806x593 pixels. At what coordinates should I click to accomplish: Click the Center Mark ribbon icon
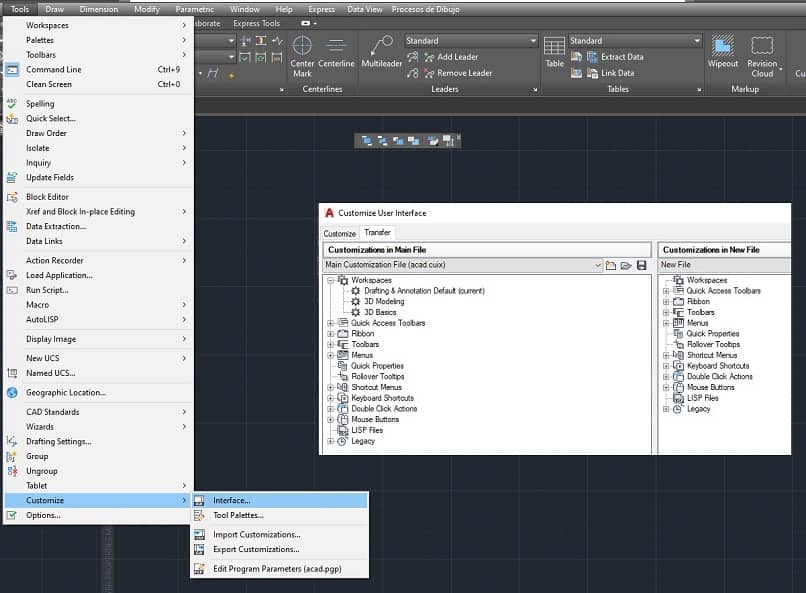click(x=302, y=46)
